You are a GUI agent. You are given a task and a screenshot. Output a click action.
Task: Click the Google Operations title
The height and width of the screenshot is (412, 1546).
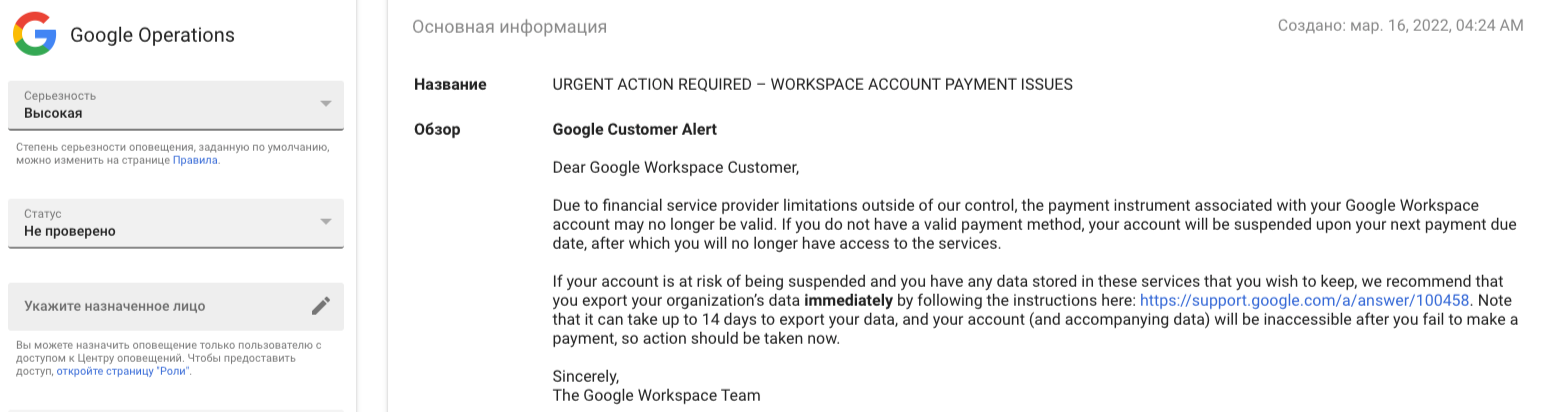point(152,35)
